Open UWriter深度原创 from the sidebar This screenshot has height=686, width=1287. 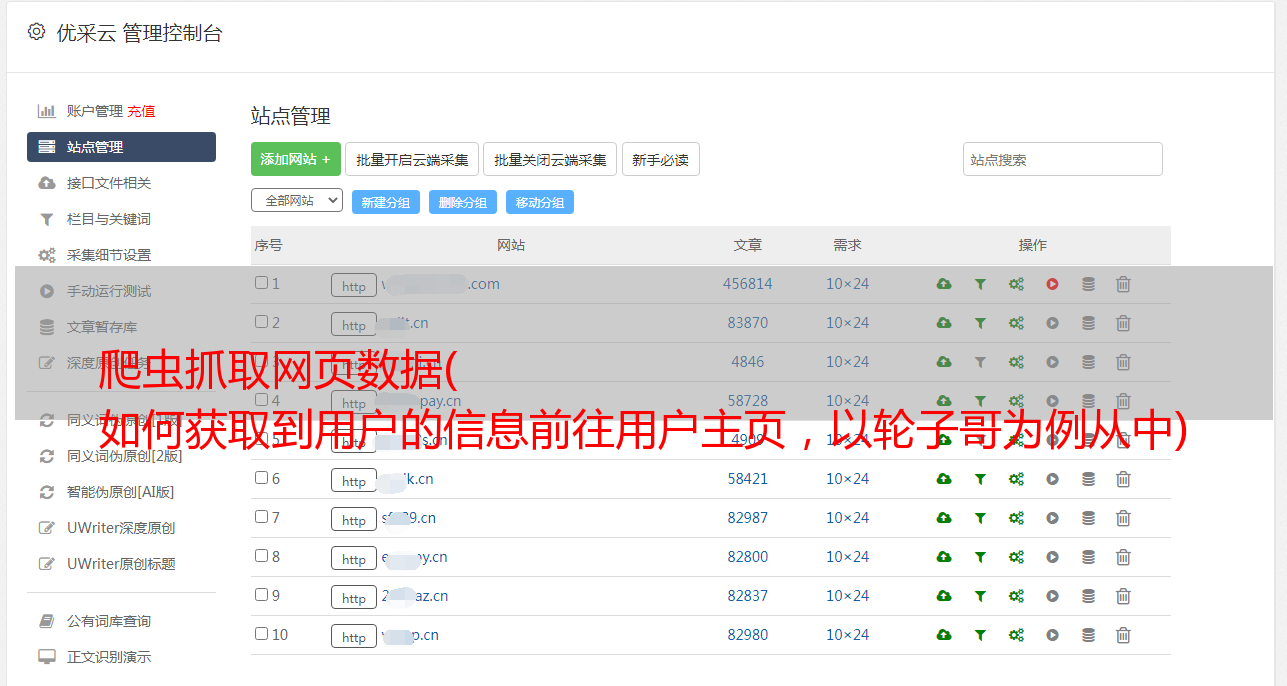120,528
